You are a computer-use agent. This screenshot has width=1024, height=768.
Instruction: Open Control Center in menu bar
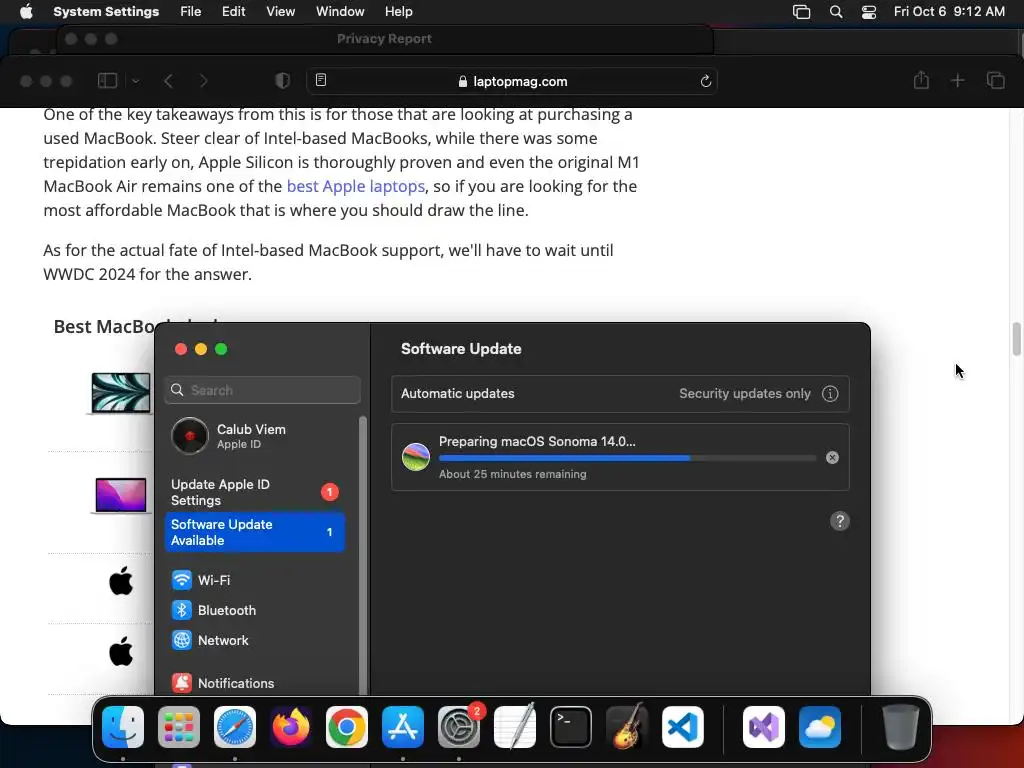869,12
